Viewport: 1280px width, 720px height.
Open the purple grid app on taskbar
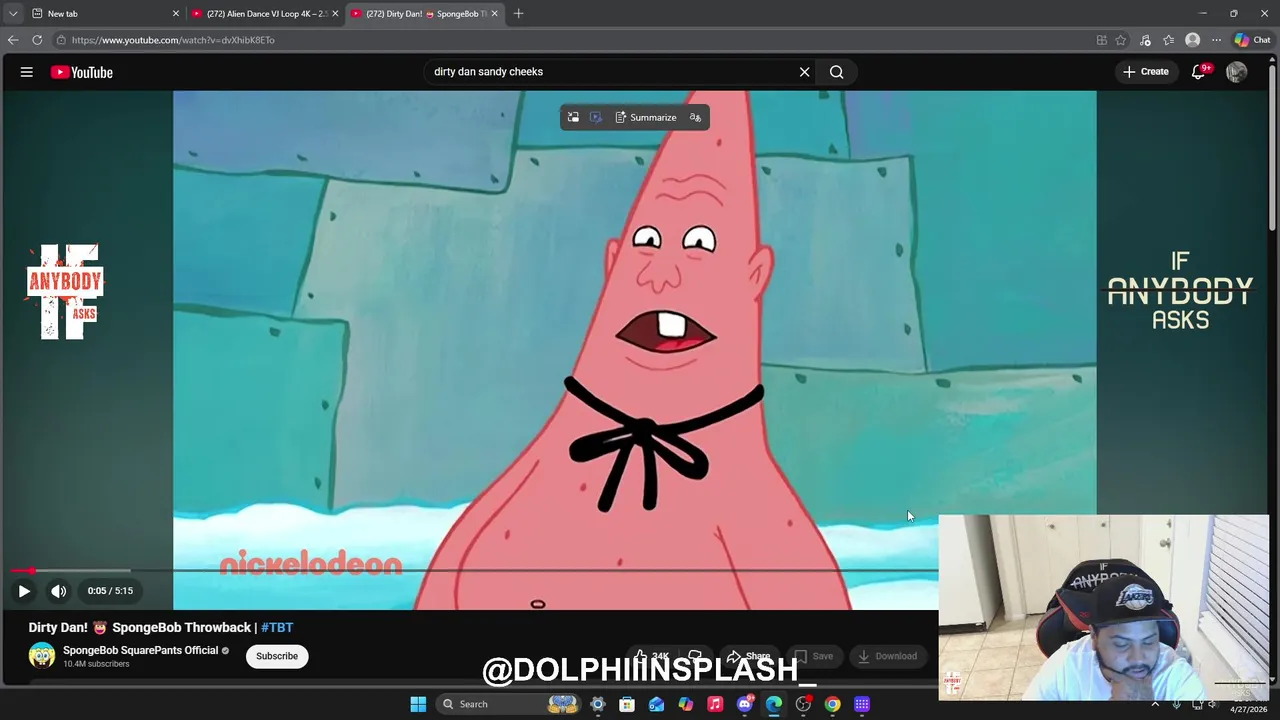pos(862,704)
